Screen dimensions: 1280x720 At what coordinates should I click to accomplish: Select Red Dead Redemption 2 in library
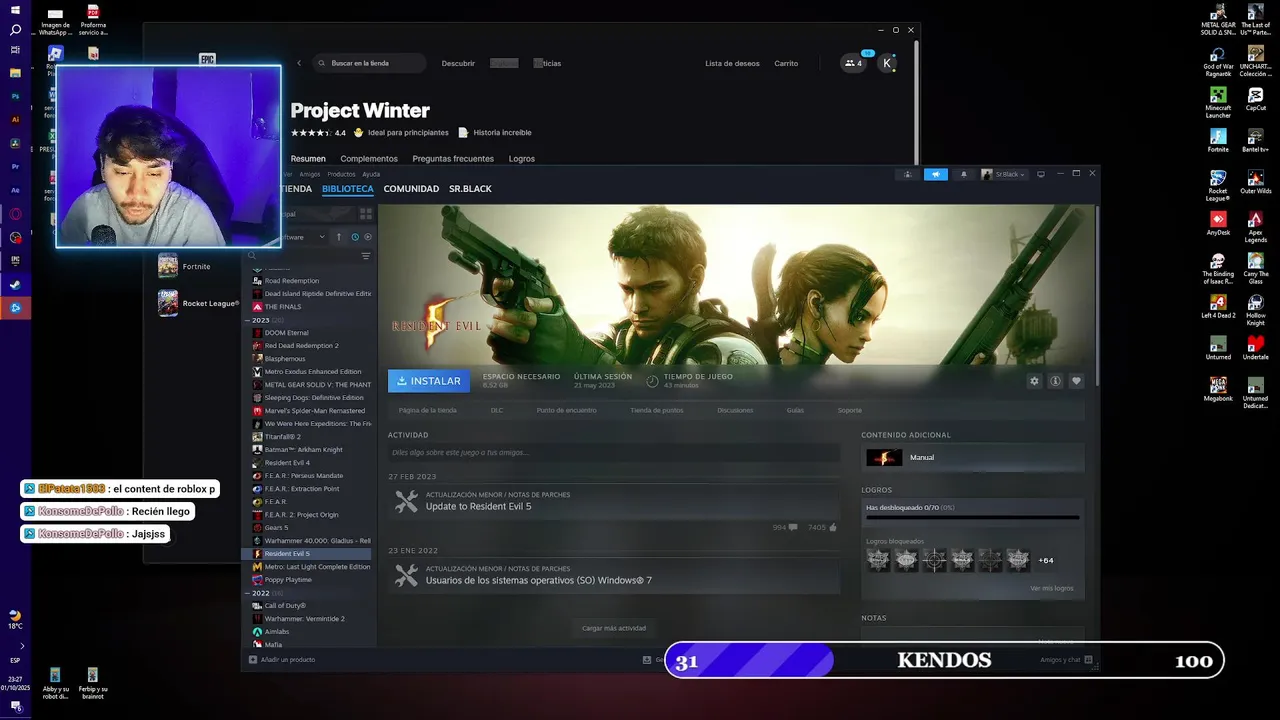(x=301, y=346)
